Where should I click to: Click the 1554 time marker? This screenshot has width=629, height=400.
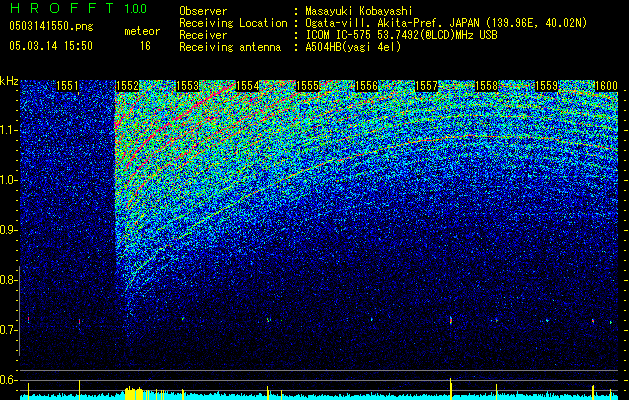click(x=247, y=86)
